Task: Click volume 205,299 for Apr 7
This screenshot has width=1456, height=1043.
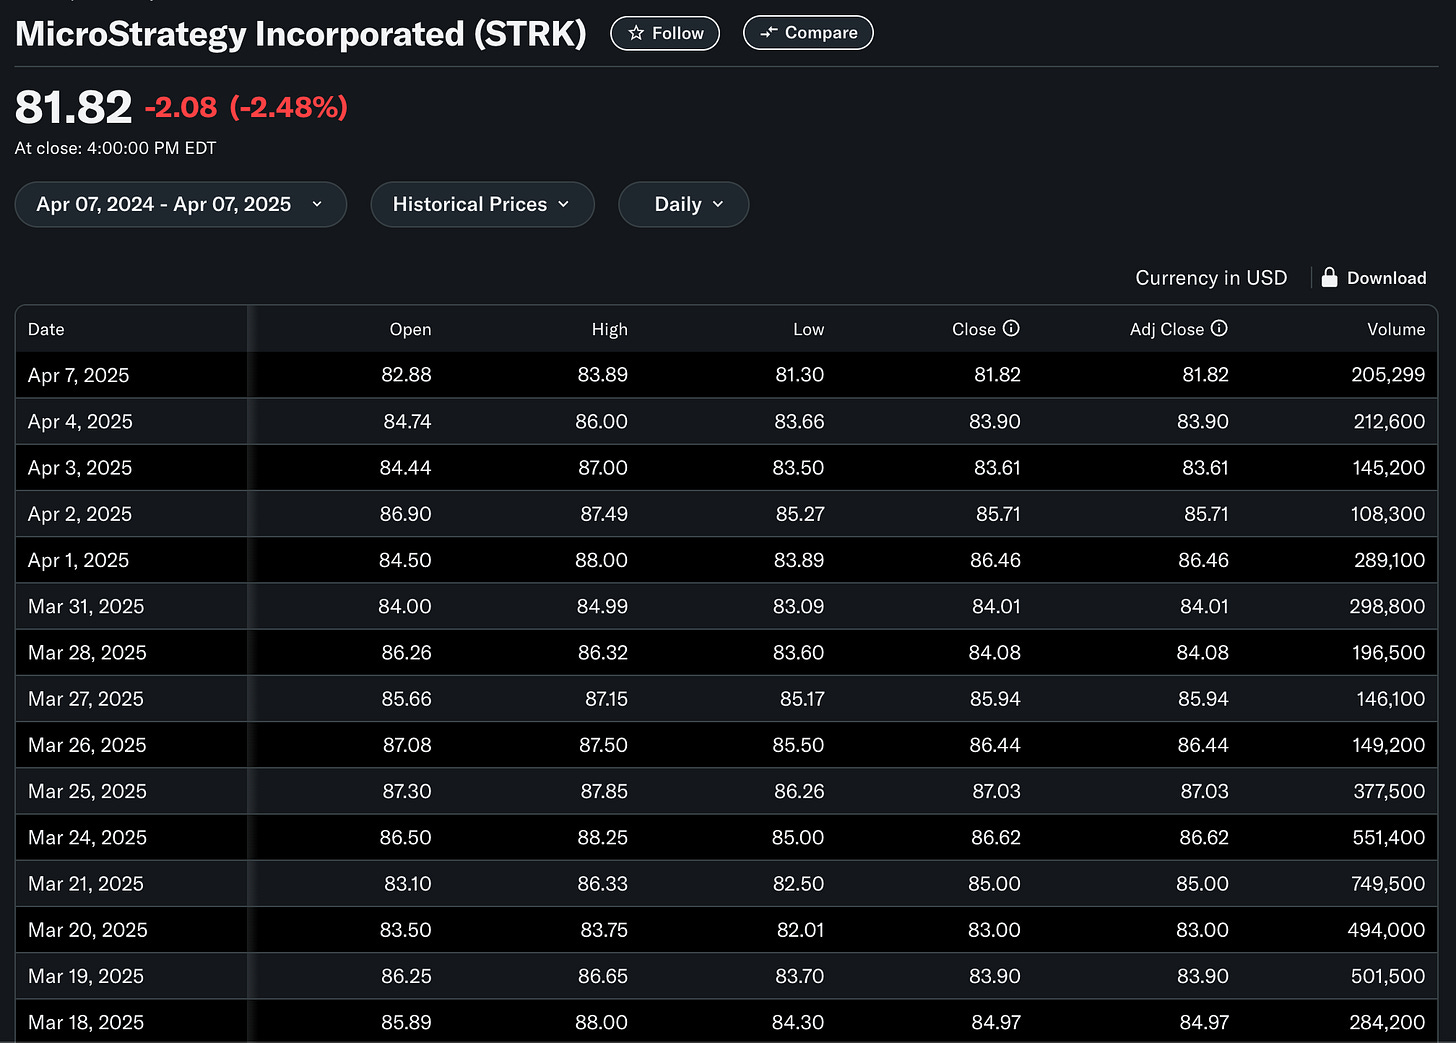Action: tap(1388, 375)
